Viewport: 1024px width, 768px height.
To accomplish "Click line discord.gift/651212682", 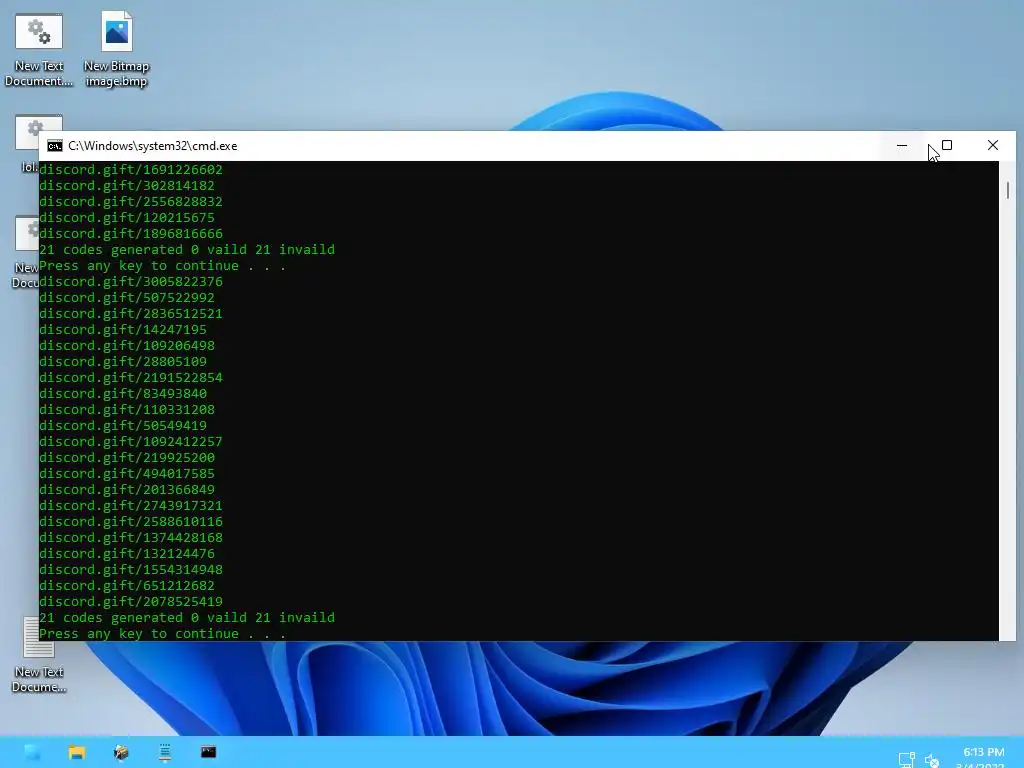I will [127, 586].
